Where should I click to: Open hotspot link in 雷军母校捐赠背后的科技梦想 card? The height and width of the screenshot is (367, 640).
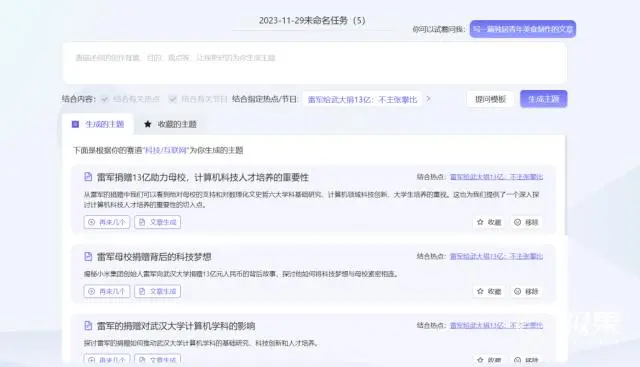click(496, 256)
